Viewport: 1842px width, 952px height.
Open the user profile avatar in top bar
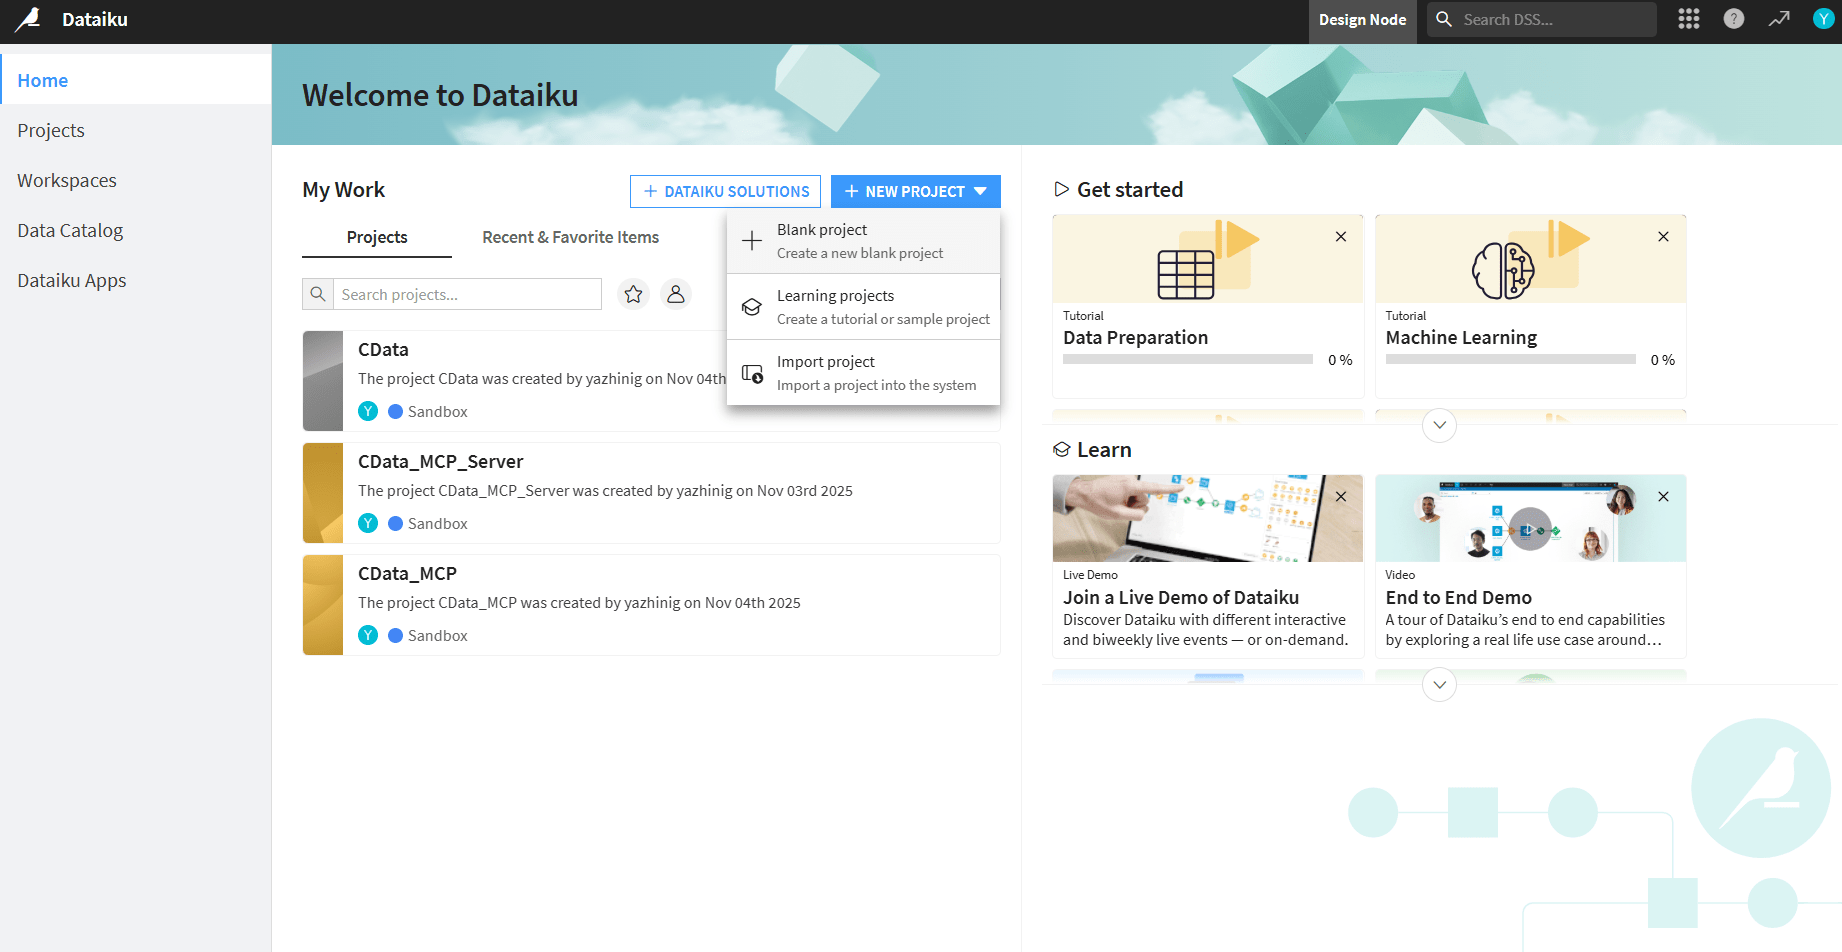click(x=1823, y=19)
